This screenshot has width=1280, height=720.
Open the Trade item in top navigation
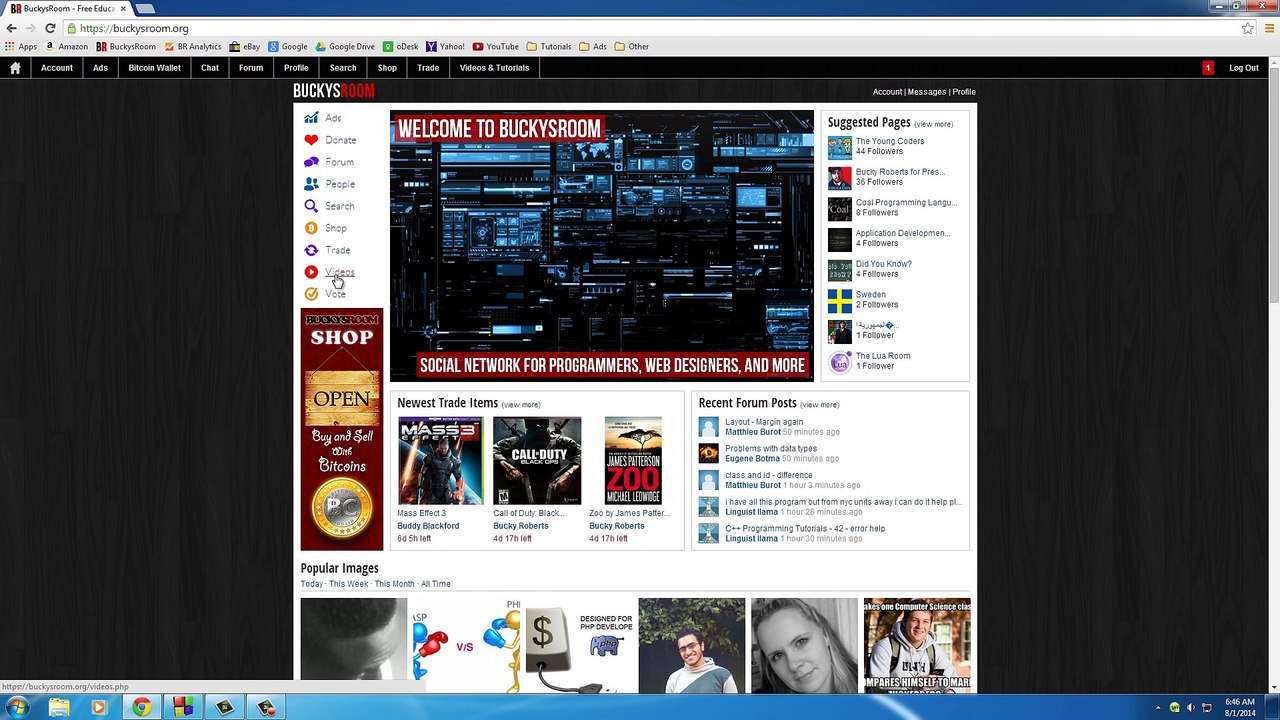click(x=428, y=68)
